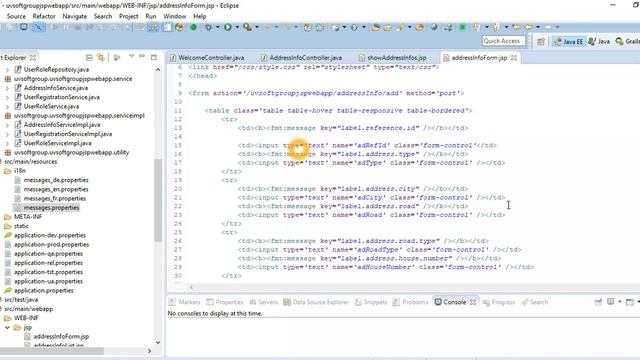Open the Search menu
640x360 pixels.
[103, 16]
